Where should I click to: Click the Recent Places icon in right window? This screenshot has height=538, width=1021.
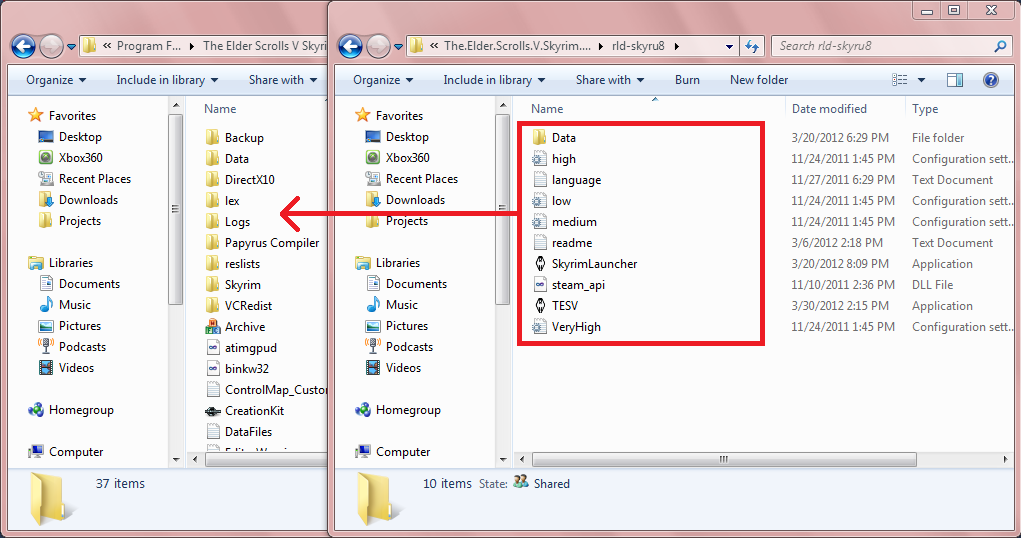tap(372, 178)
